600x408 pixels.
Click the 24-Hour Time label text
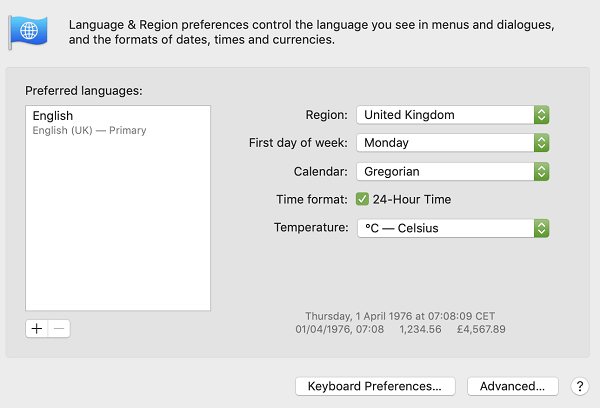412,200
